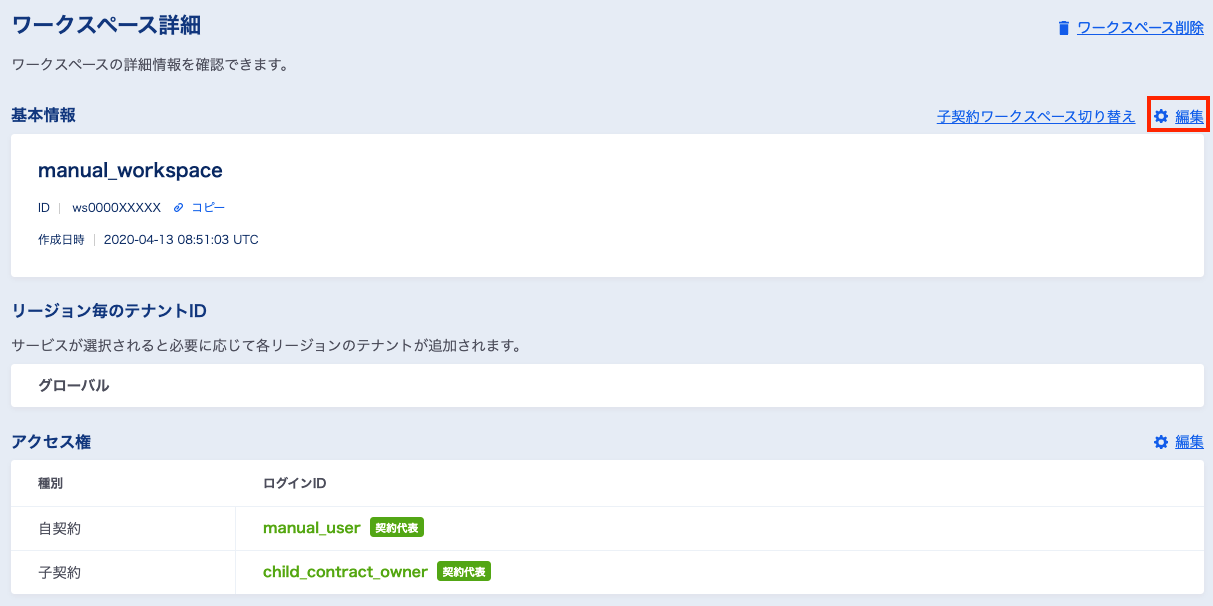Select the グローバル region row
Screen dimensions: 1213x606
point(74,385)
